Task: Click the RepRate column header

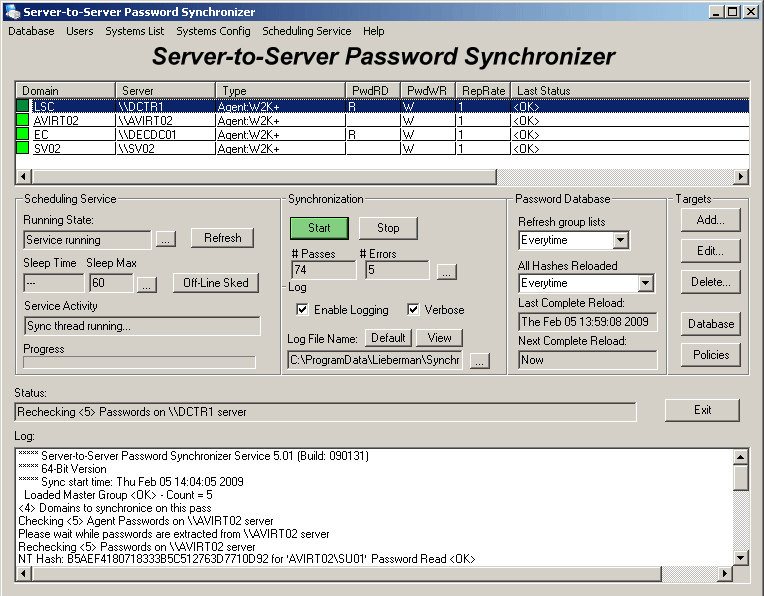Action: 483,91
